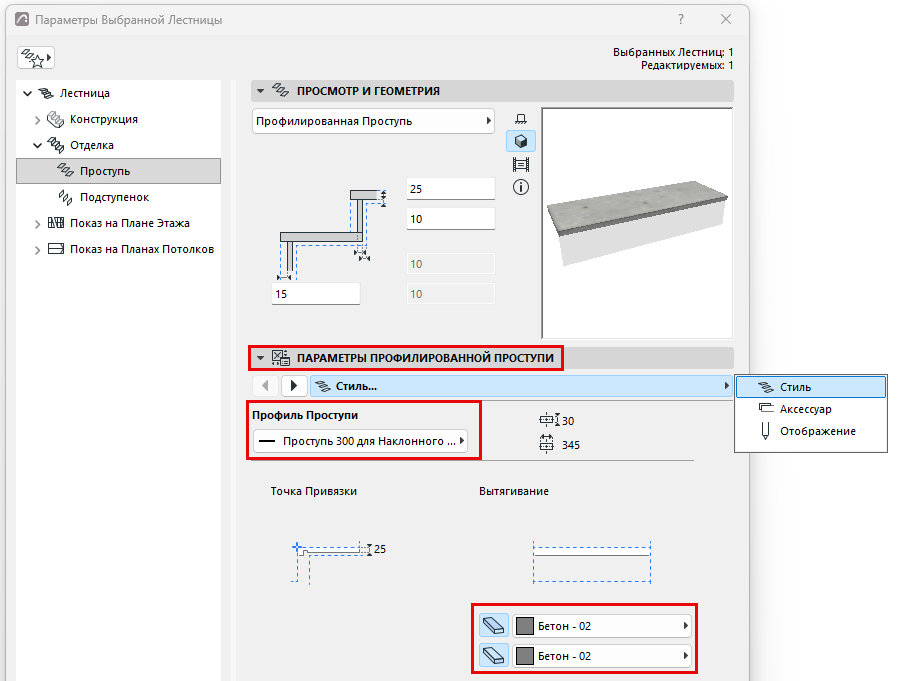Viewport: 898px width, 681px height.
Task: Toggle the bottom surface override icon for Бетон - 02
Action: [494, 656]
